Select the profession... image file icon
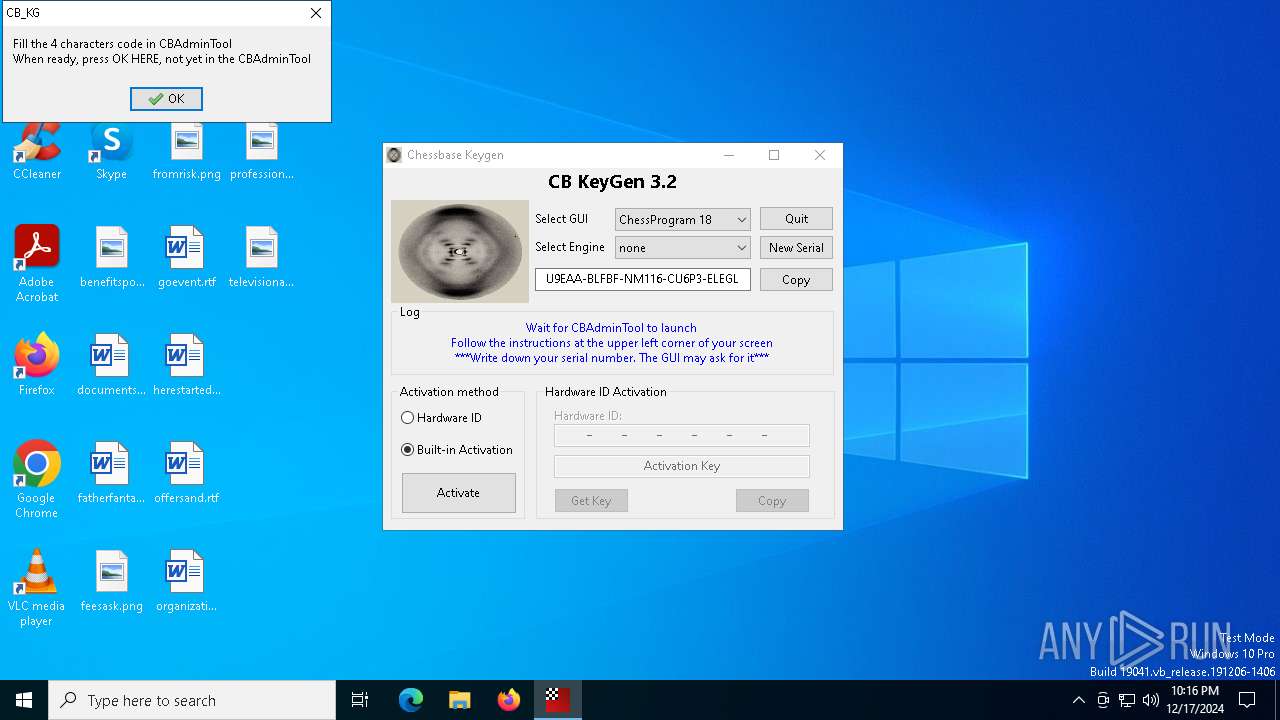This screenshot has width=1280, height=720. click(261, 150)
